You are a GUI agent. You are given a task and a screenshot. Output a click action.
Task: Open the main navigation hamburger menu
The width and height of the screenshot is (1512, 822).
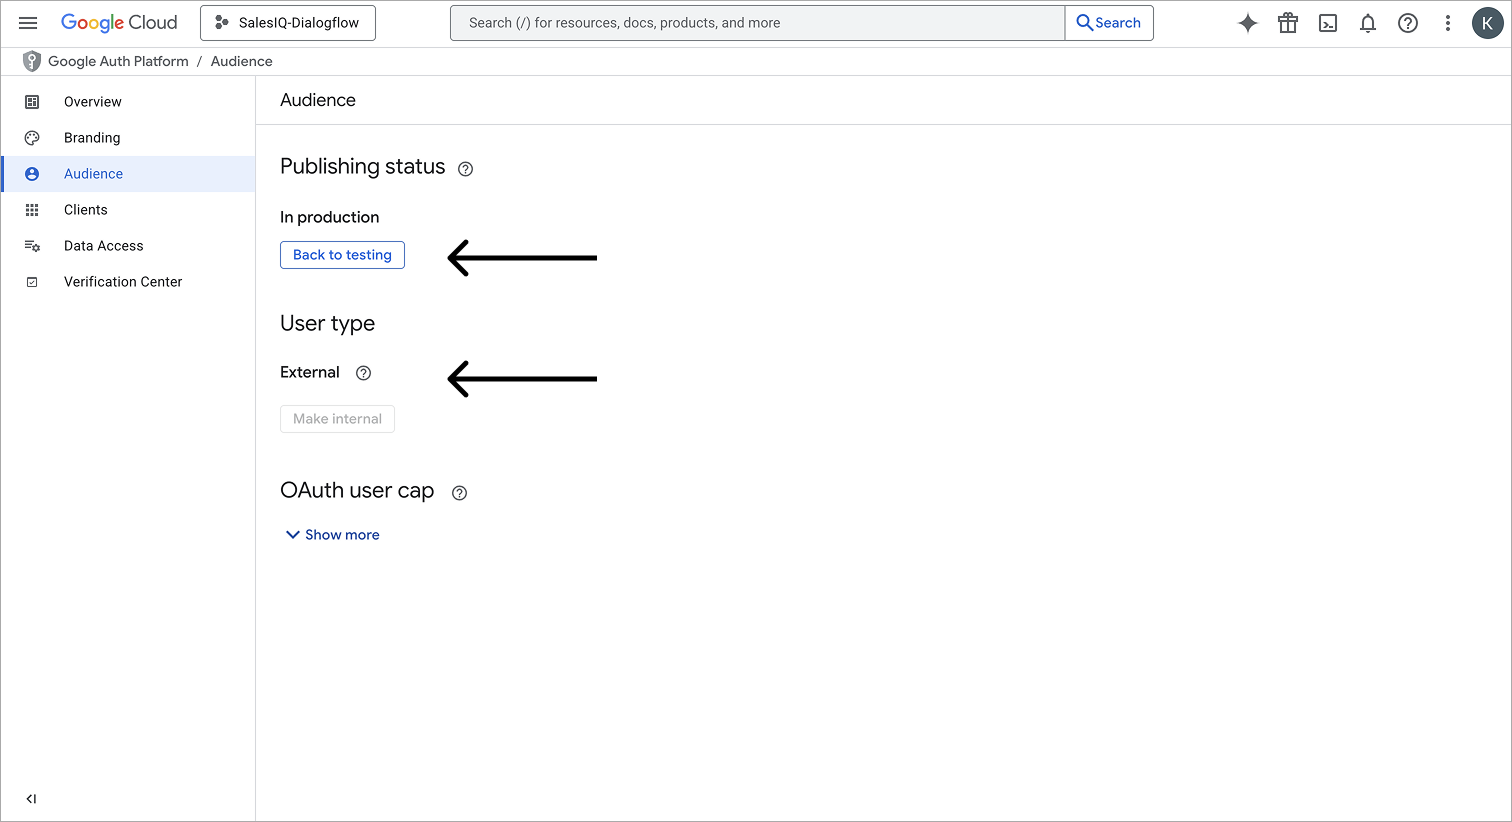click(28, 23)
